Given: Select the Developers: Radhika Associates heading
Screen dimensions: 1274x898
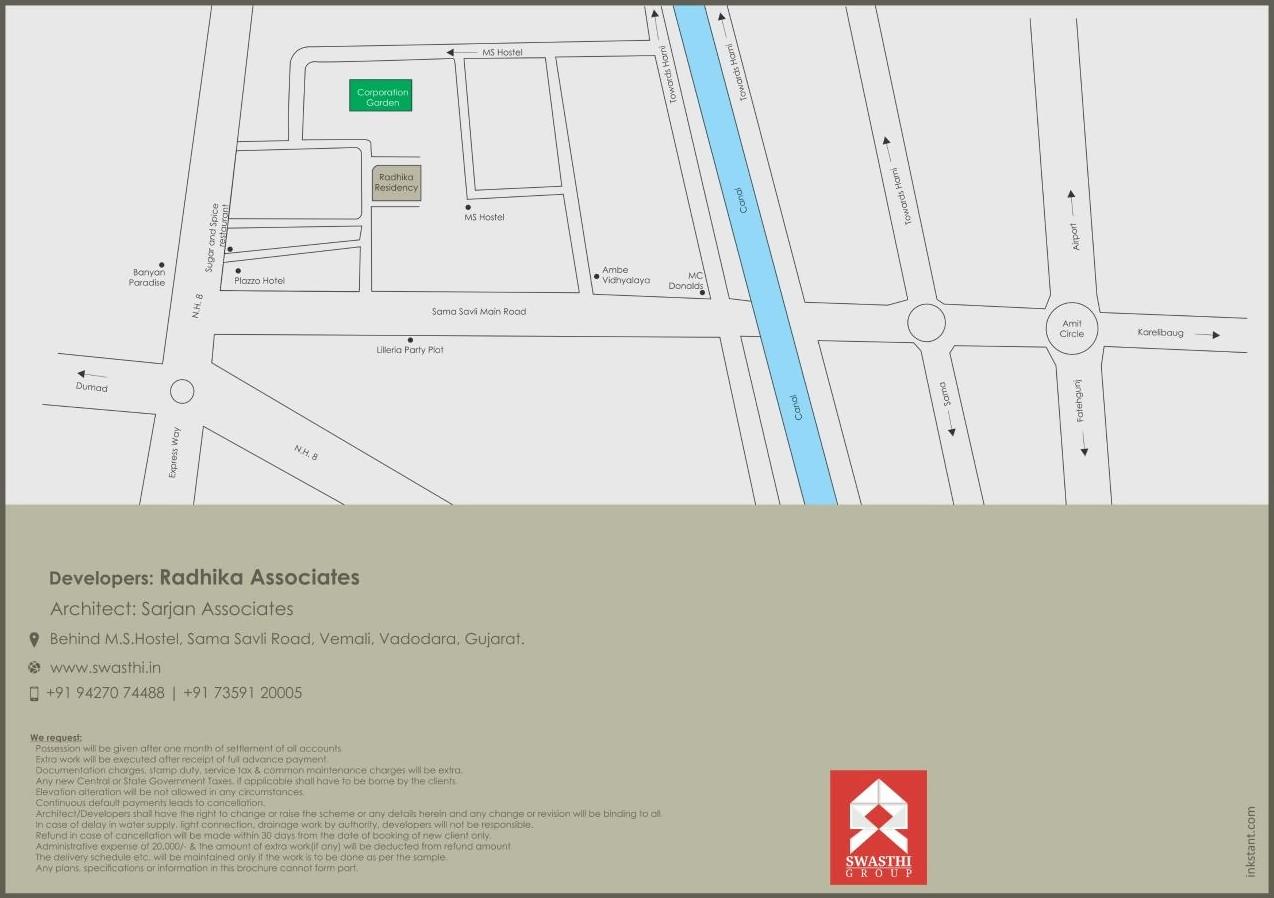Looking at the screenshot, I should coord(204,577).
